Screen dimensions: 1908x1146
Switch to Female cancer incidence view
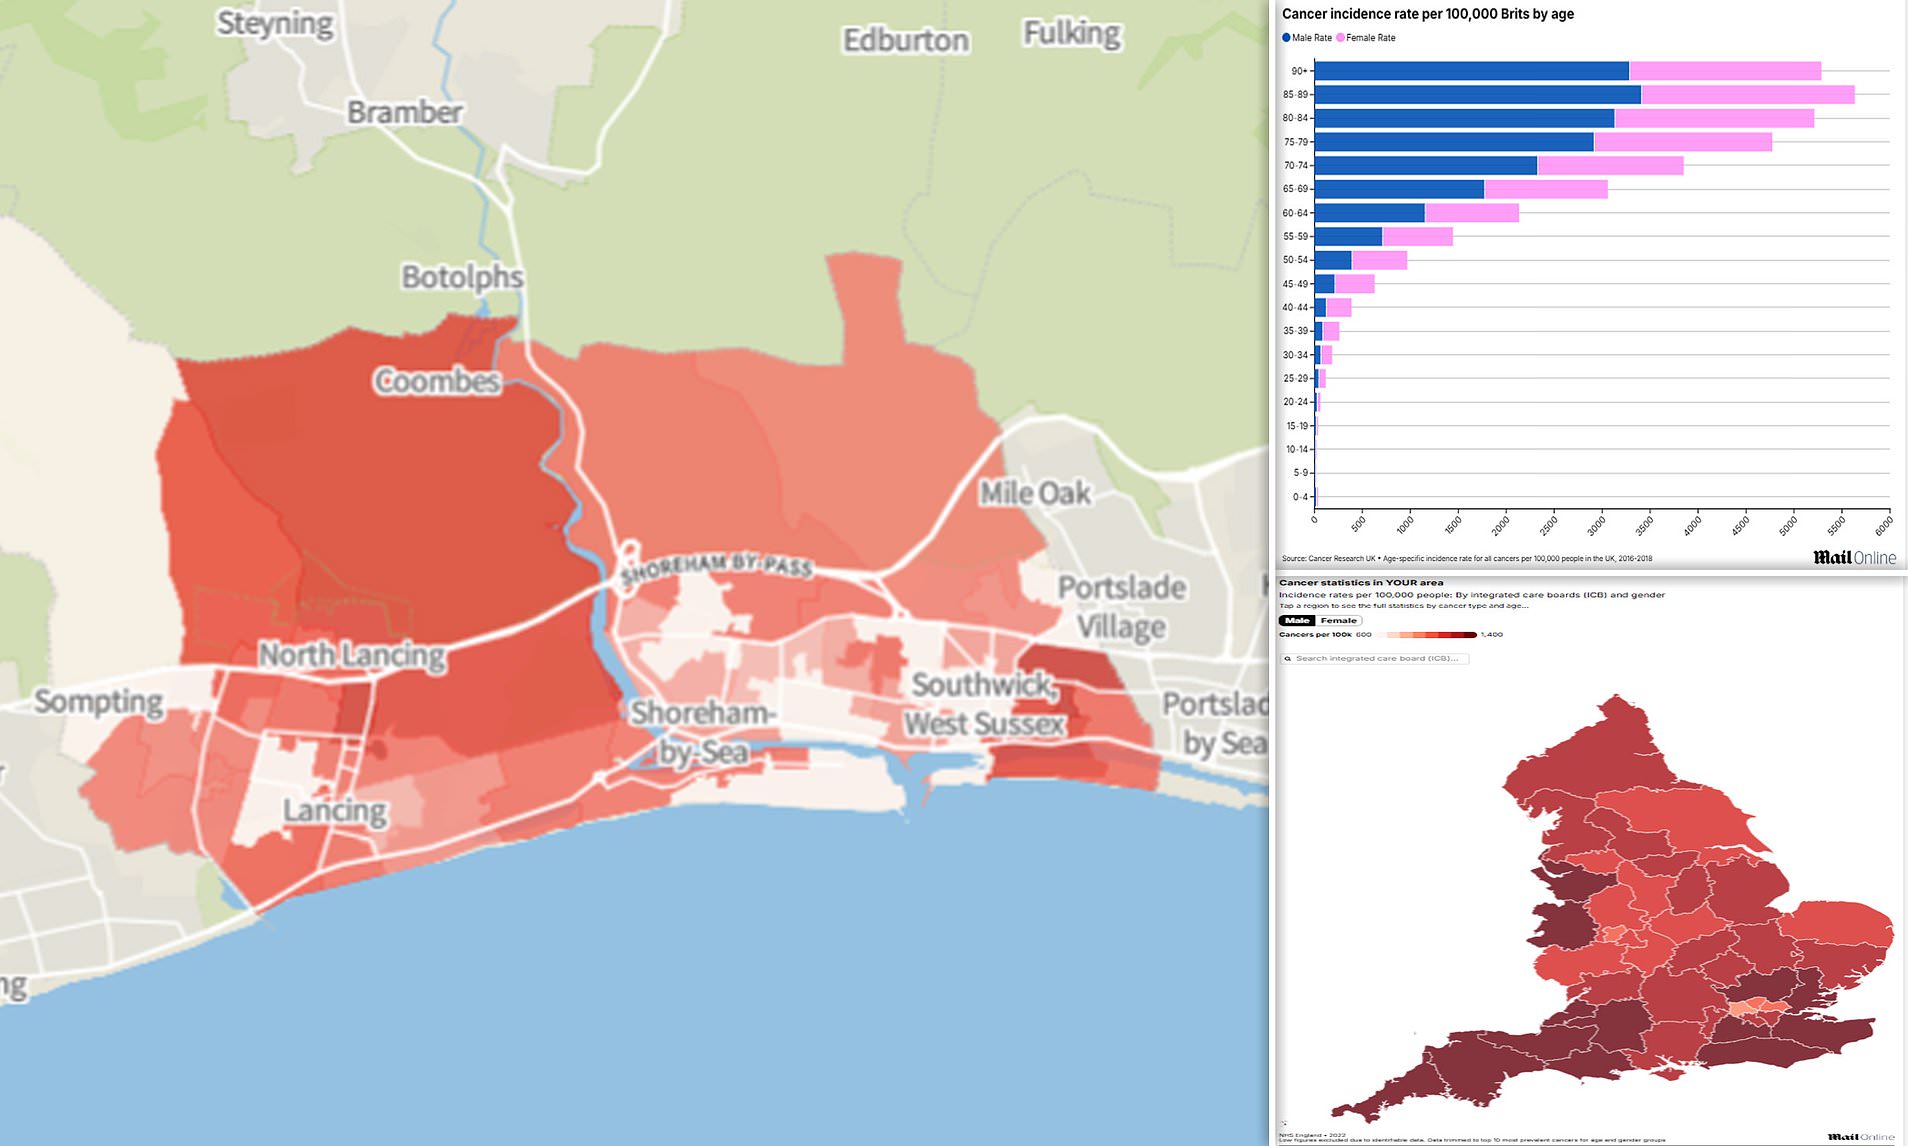click(x=1337, y=620)
